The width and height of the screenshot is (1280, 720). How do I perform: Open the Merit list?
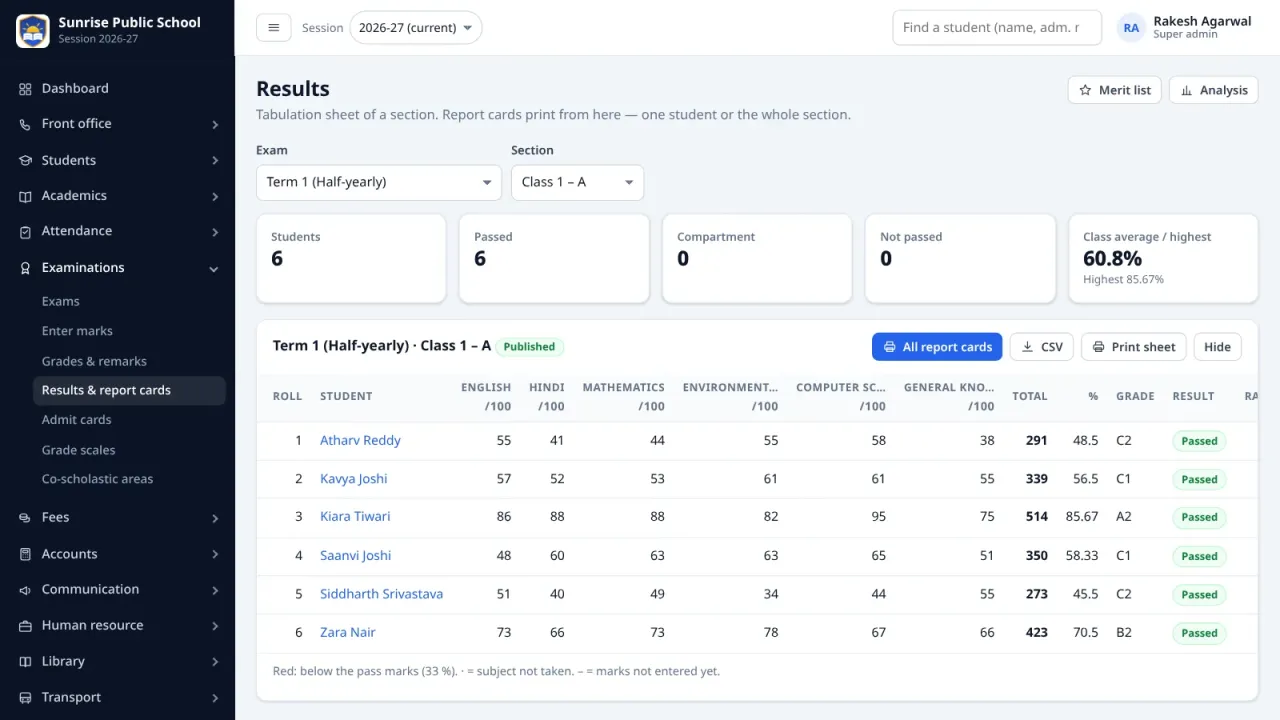pyautogui.click(x=1115, y=90)
